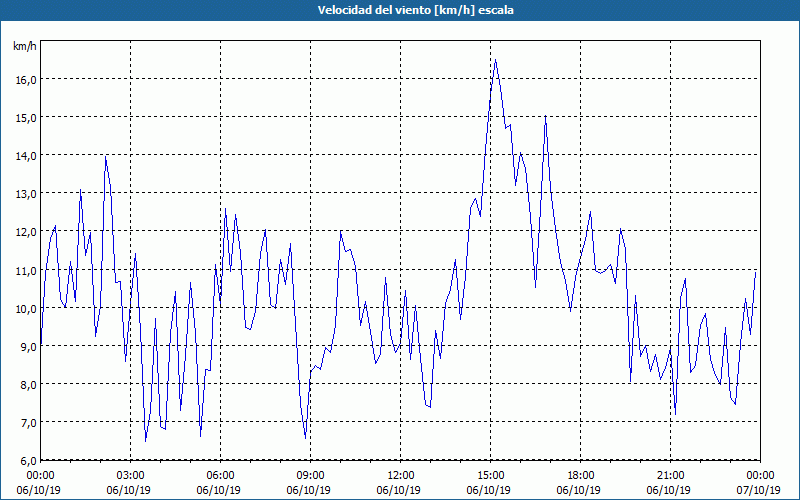Click the "00:00" label above date 07/10/19
This screenshot has height=500, width=800.
[760, 476]
